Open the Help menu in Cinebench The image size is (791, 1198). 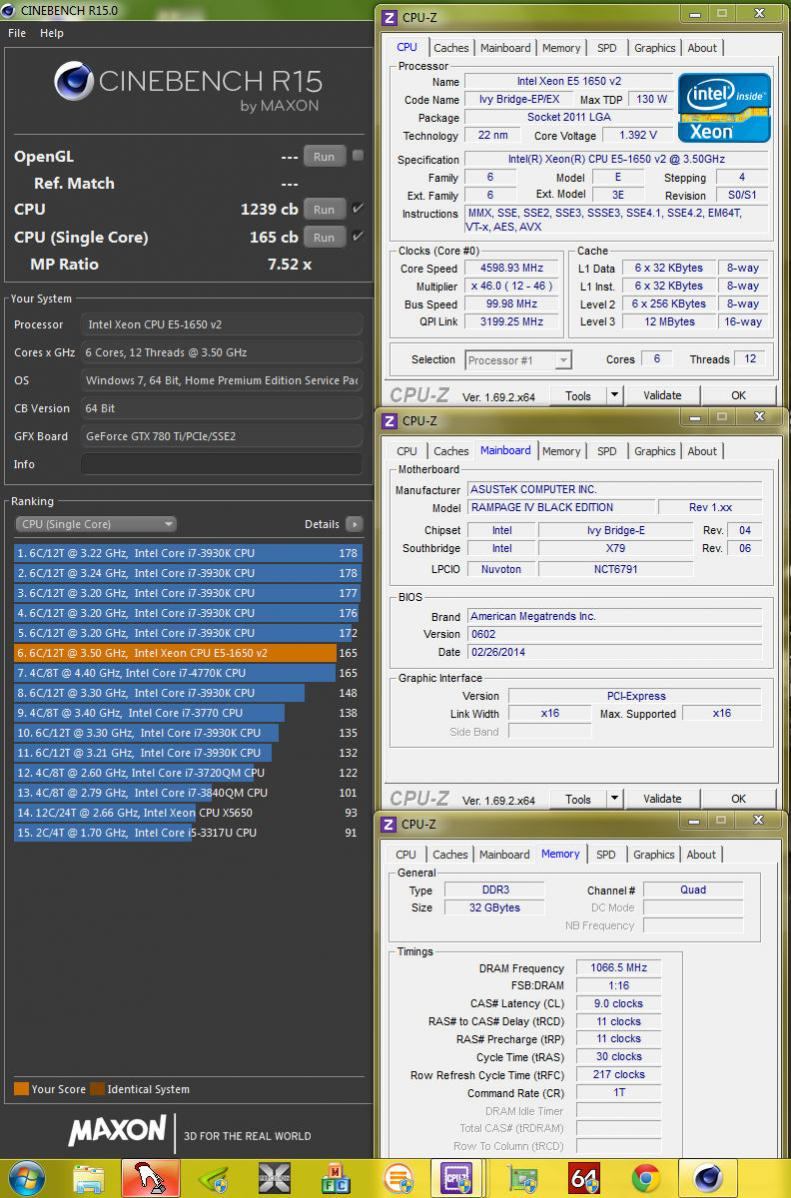52,33
